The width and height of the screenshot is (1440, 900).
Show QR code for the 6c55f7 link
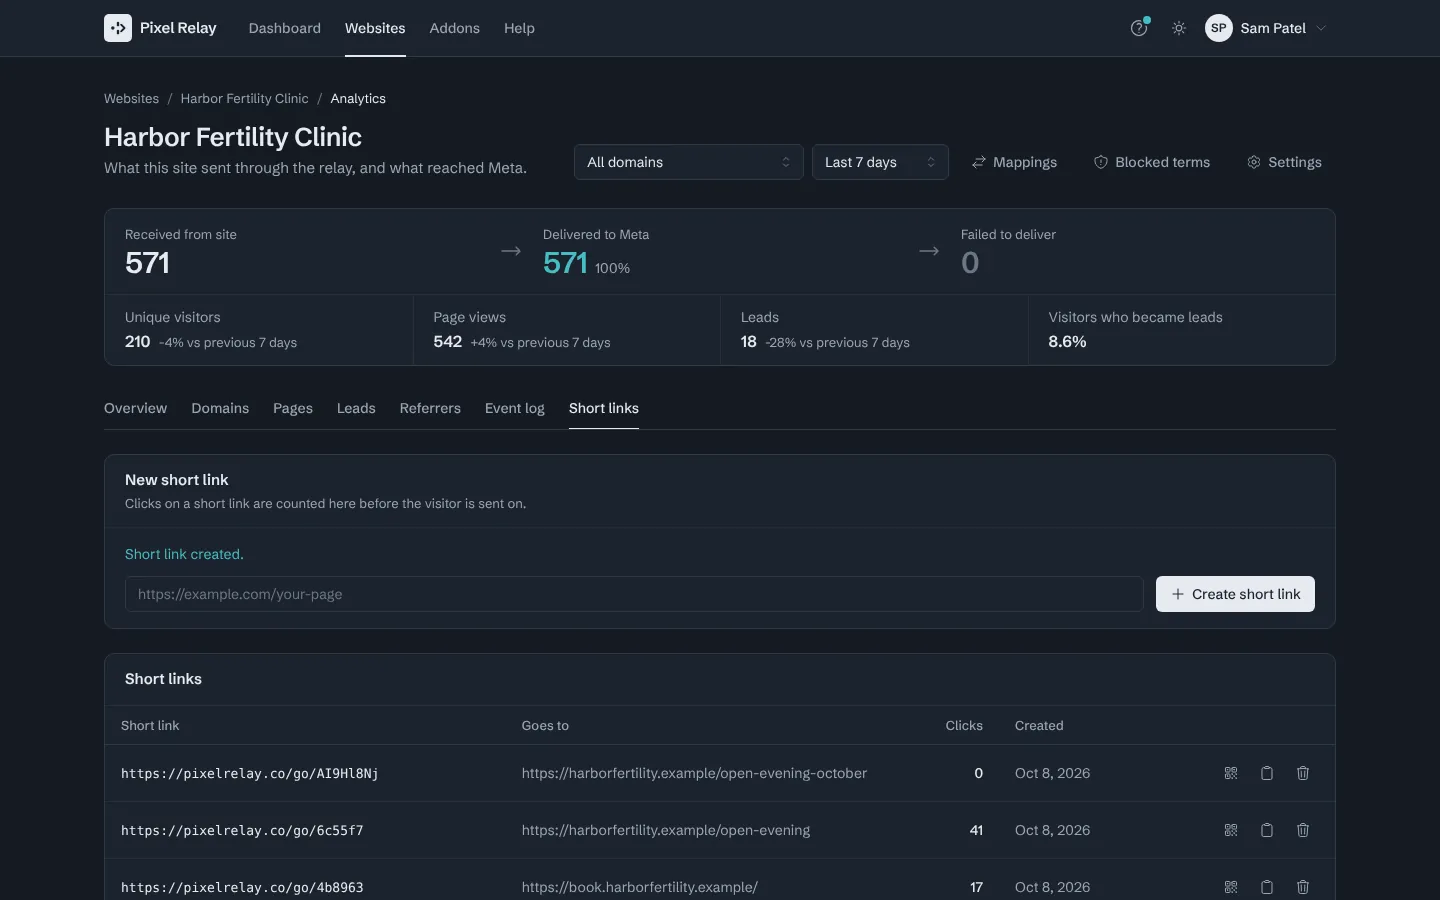(x=1231, y=830)
